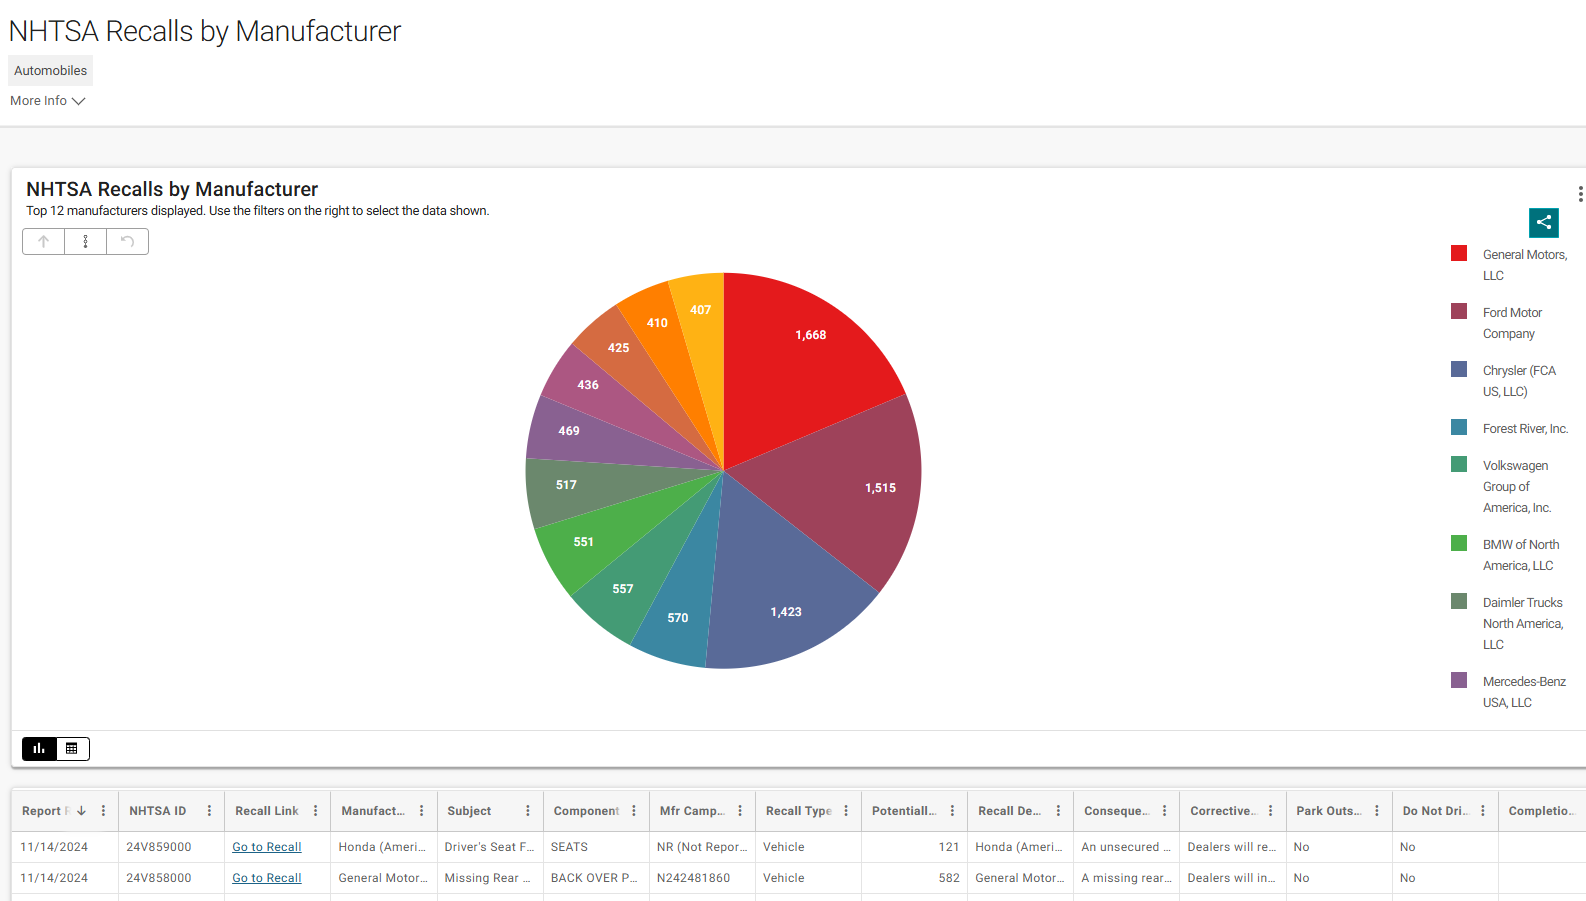Click Volkswagen Group legend swatch

(x=1459, y=464)
